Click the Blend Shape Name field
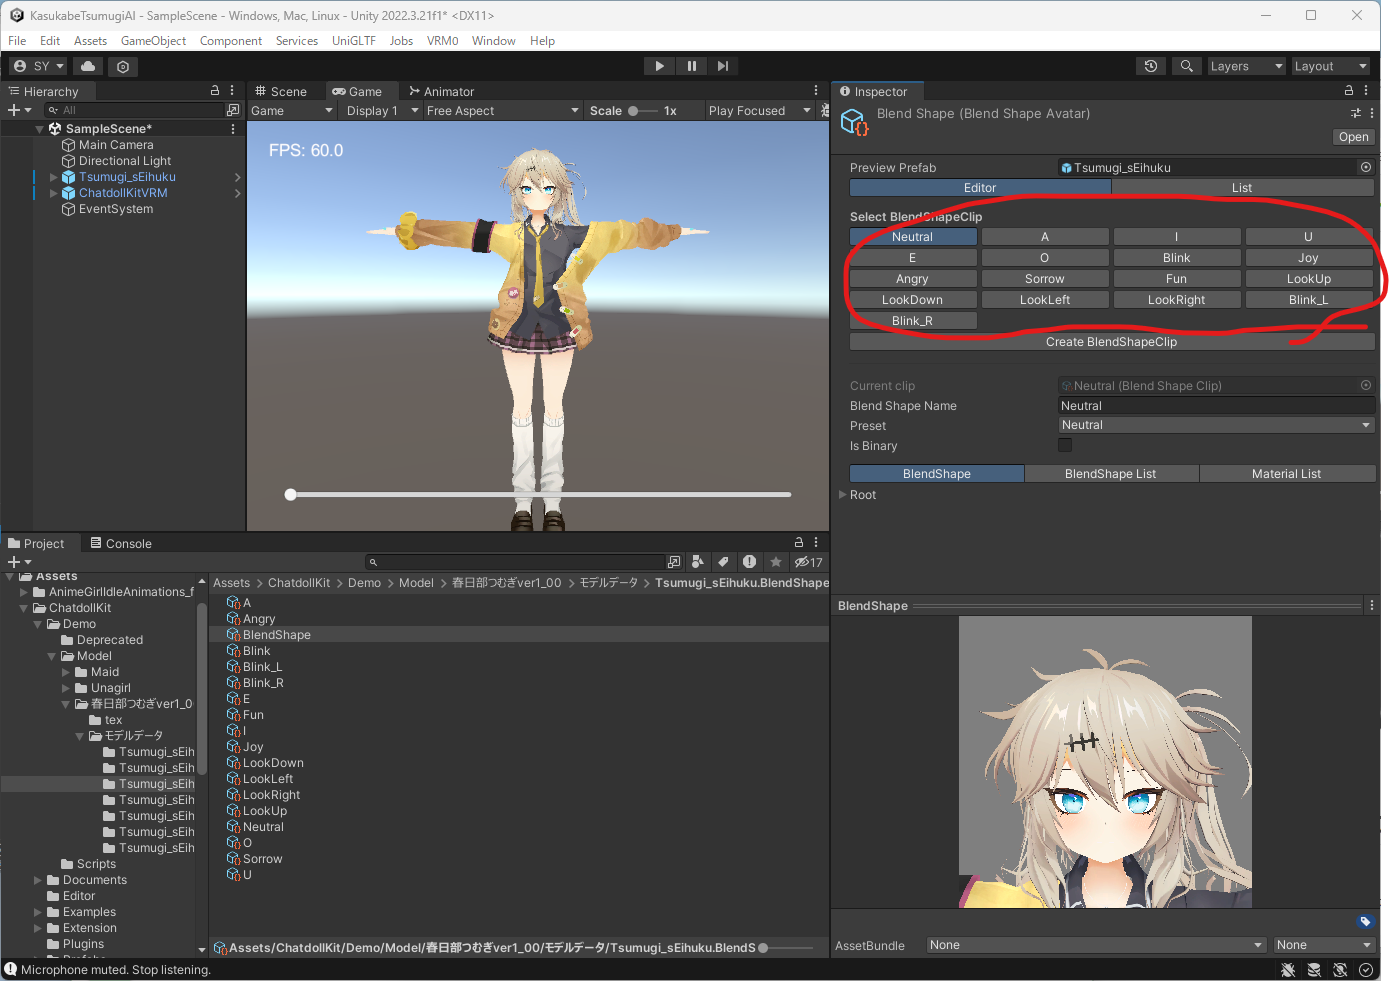Image resolution: width=1390 pixels, height=981 pixels. [1216, 405]
